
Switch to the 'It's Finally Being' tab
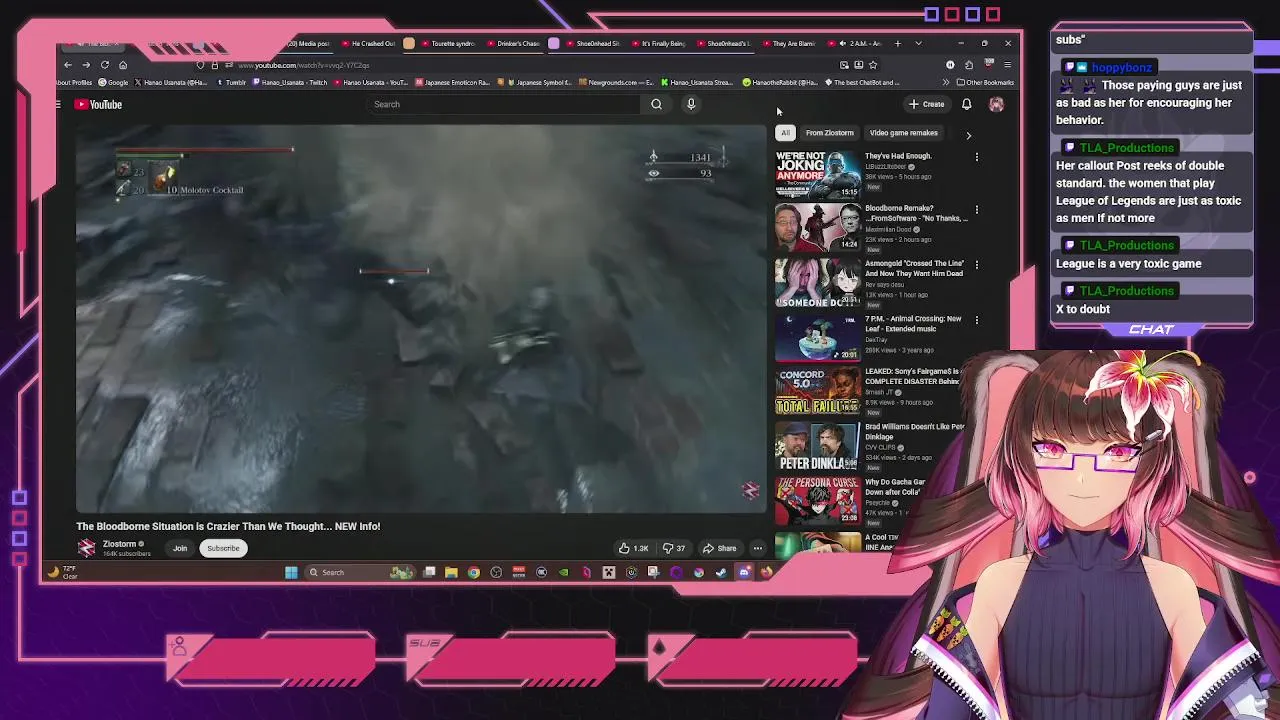click(x=658, y=43)
